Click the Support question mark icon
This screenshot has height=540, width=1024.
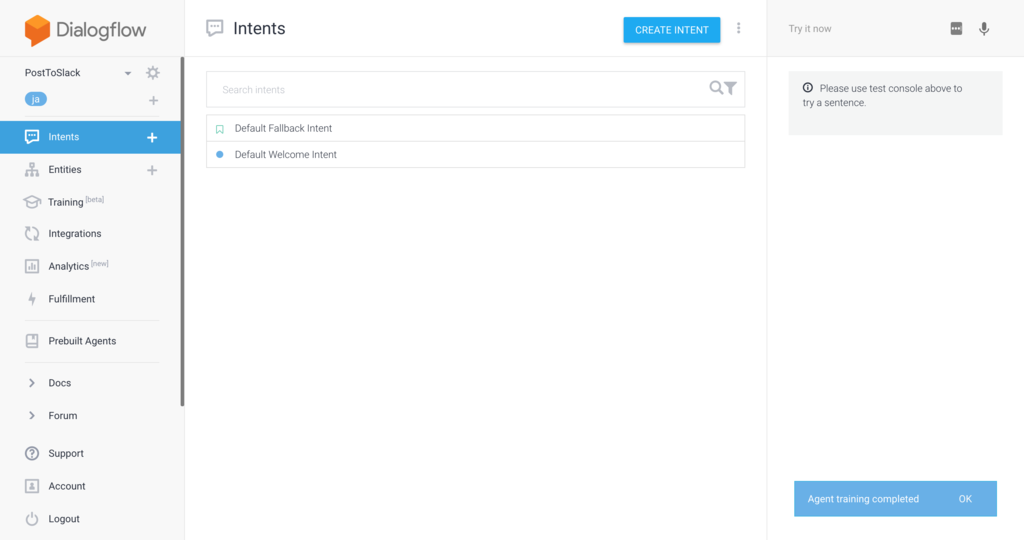(31, 453)
